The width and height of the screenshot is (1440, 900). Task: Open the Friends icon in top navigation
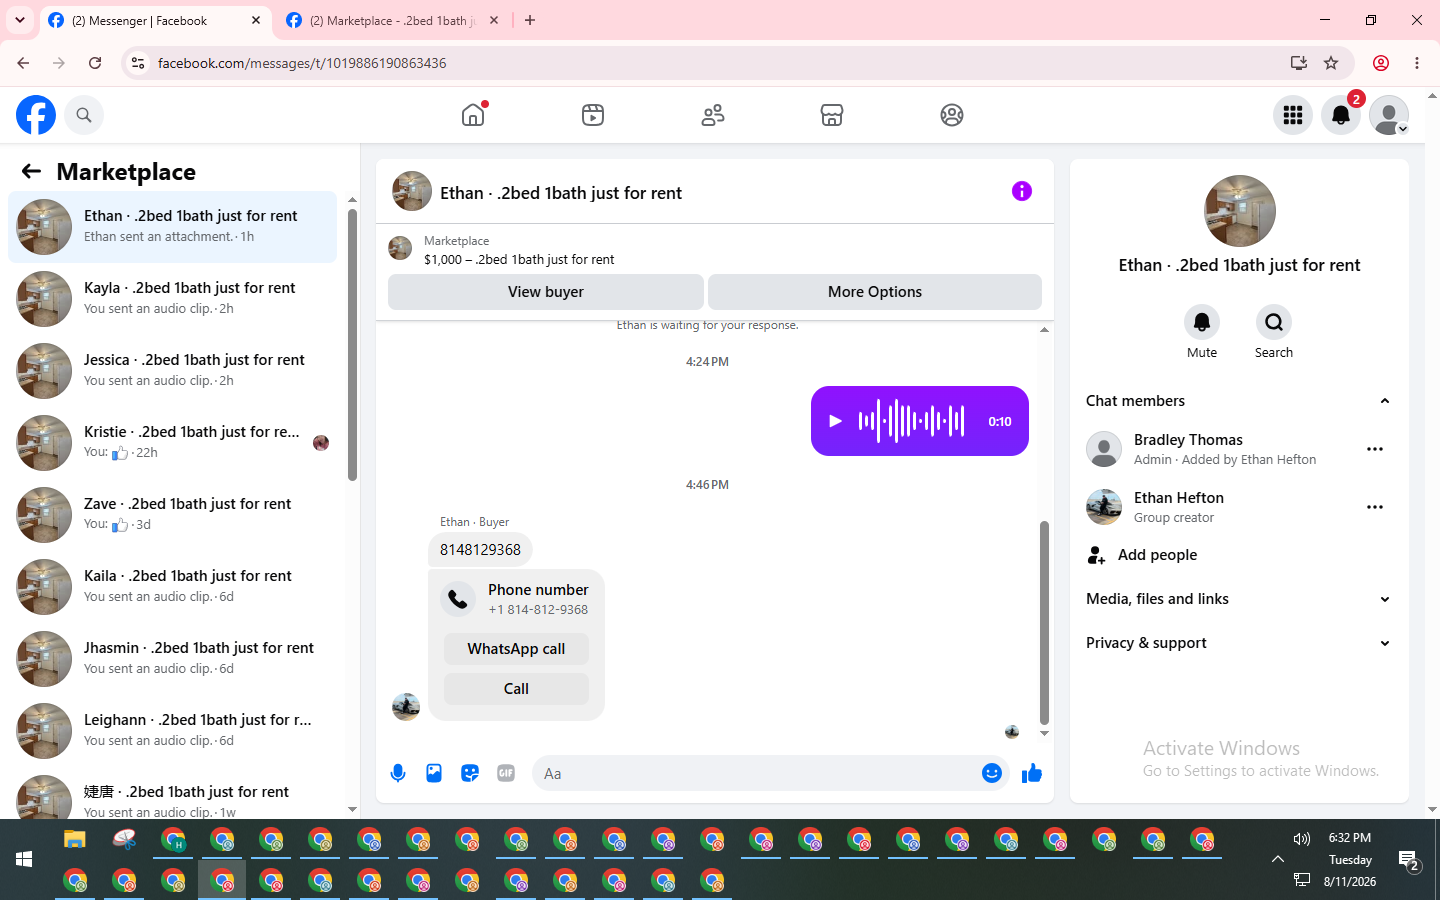click(x=713, y=115)
